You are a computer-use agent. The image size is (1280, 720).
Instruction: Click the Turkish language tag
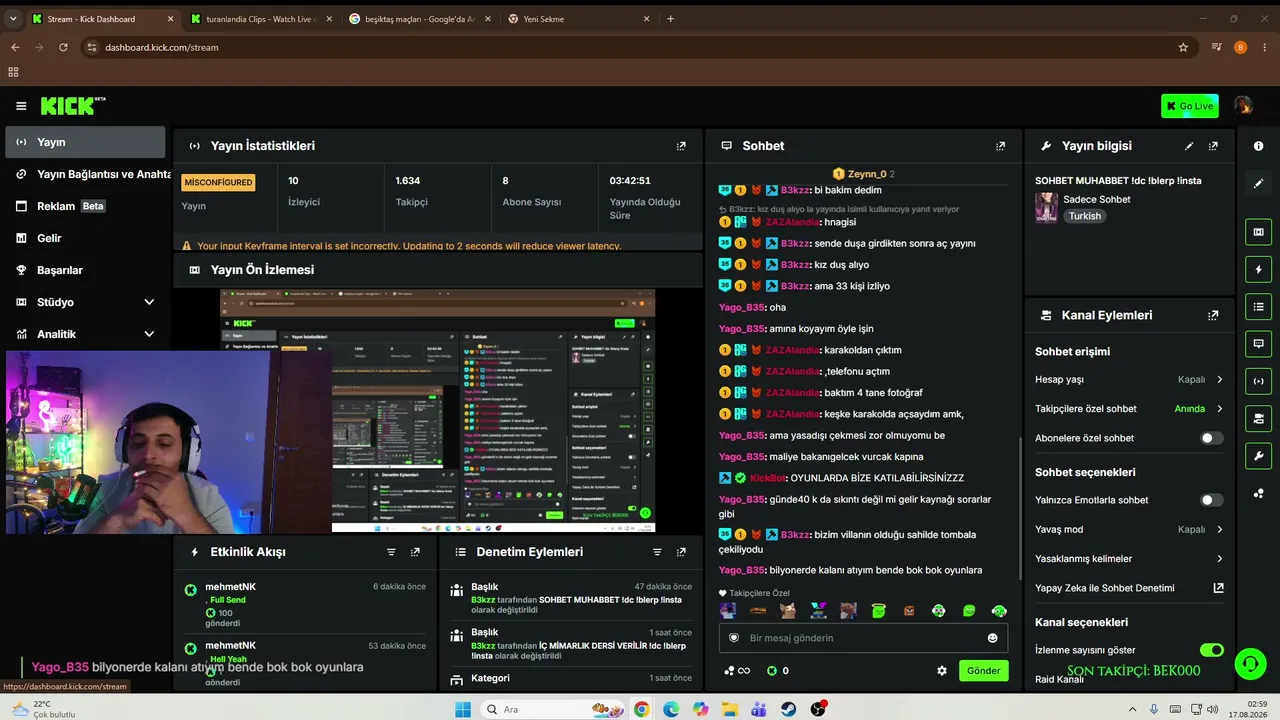(x=1084, y=216)
